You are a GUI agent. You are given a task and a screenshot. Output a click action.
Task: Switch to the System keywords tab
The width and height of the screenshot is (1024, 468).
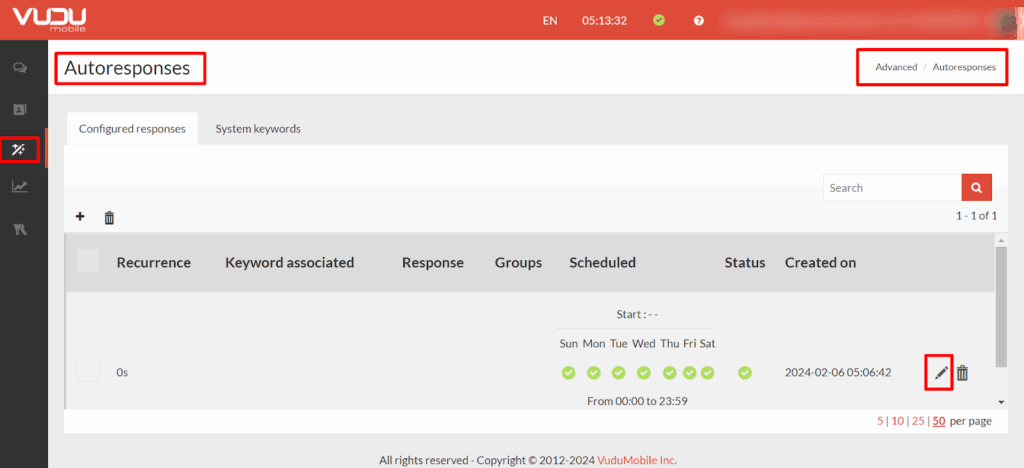(x=258, y=129)
